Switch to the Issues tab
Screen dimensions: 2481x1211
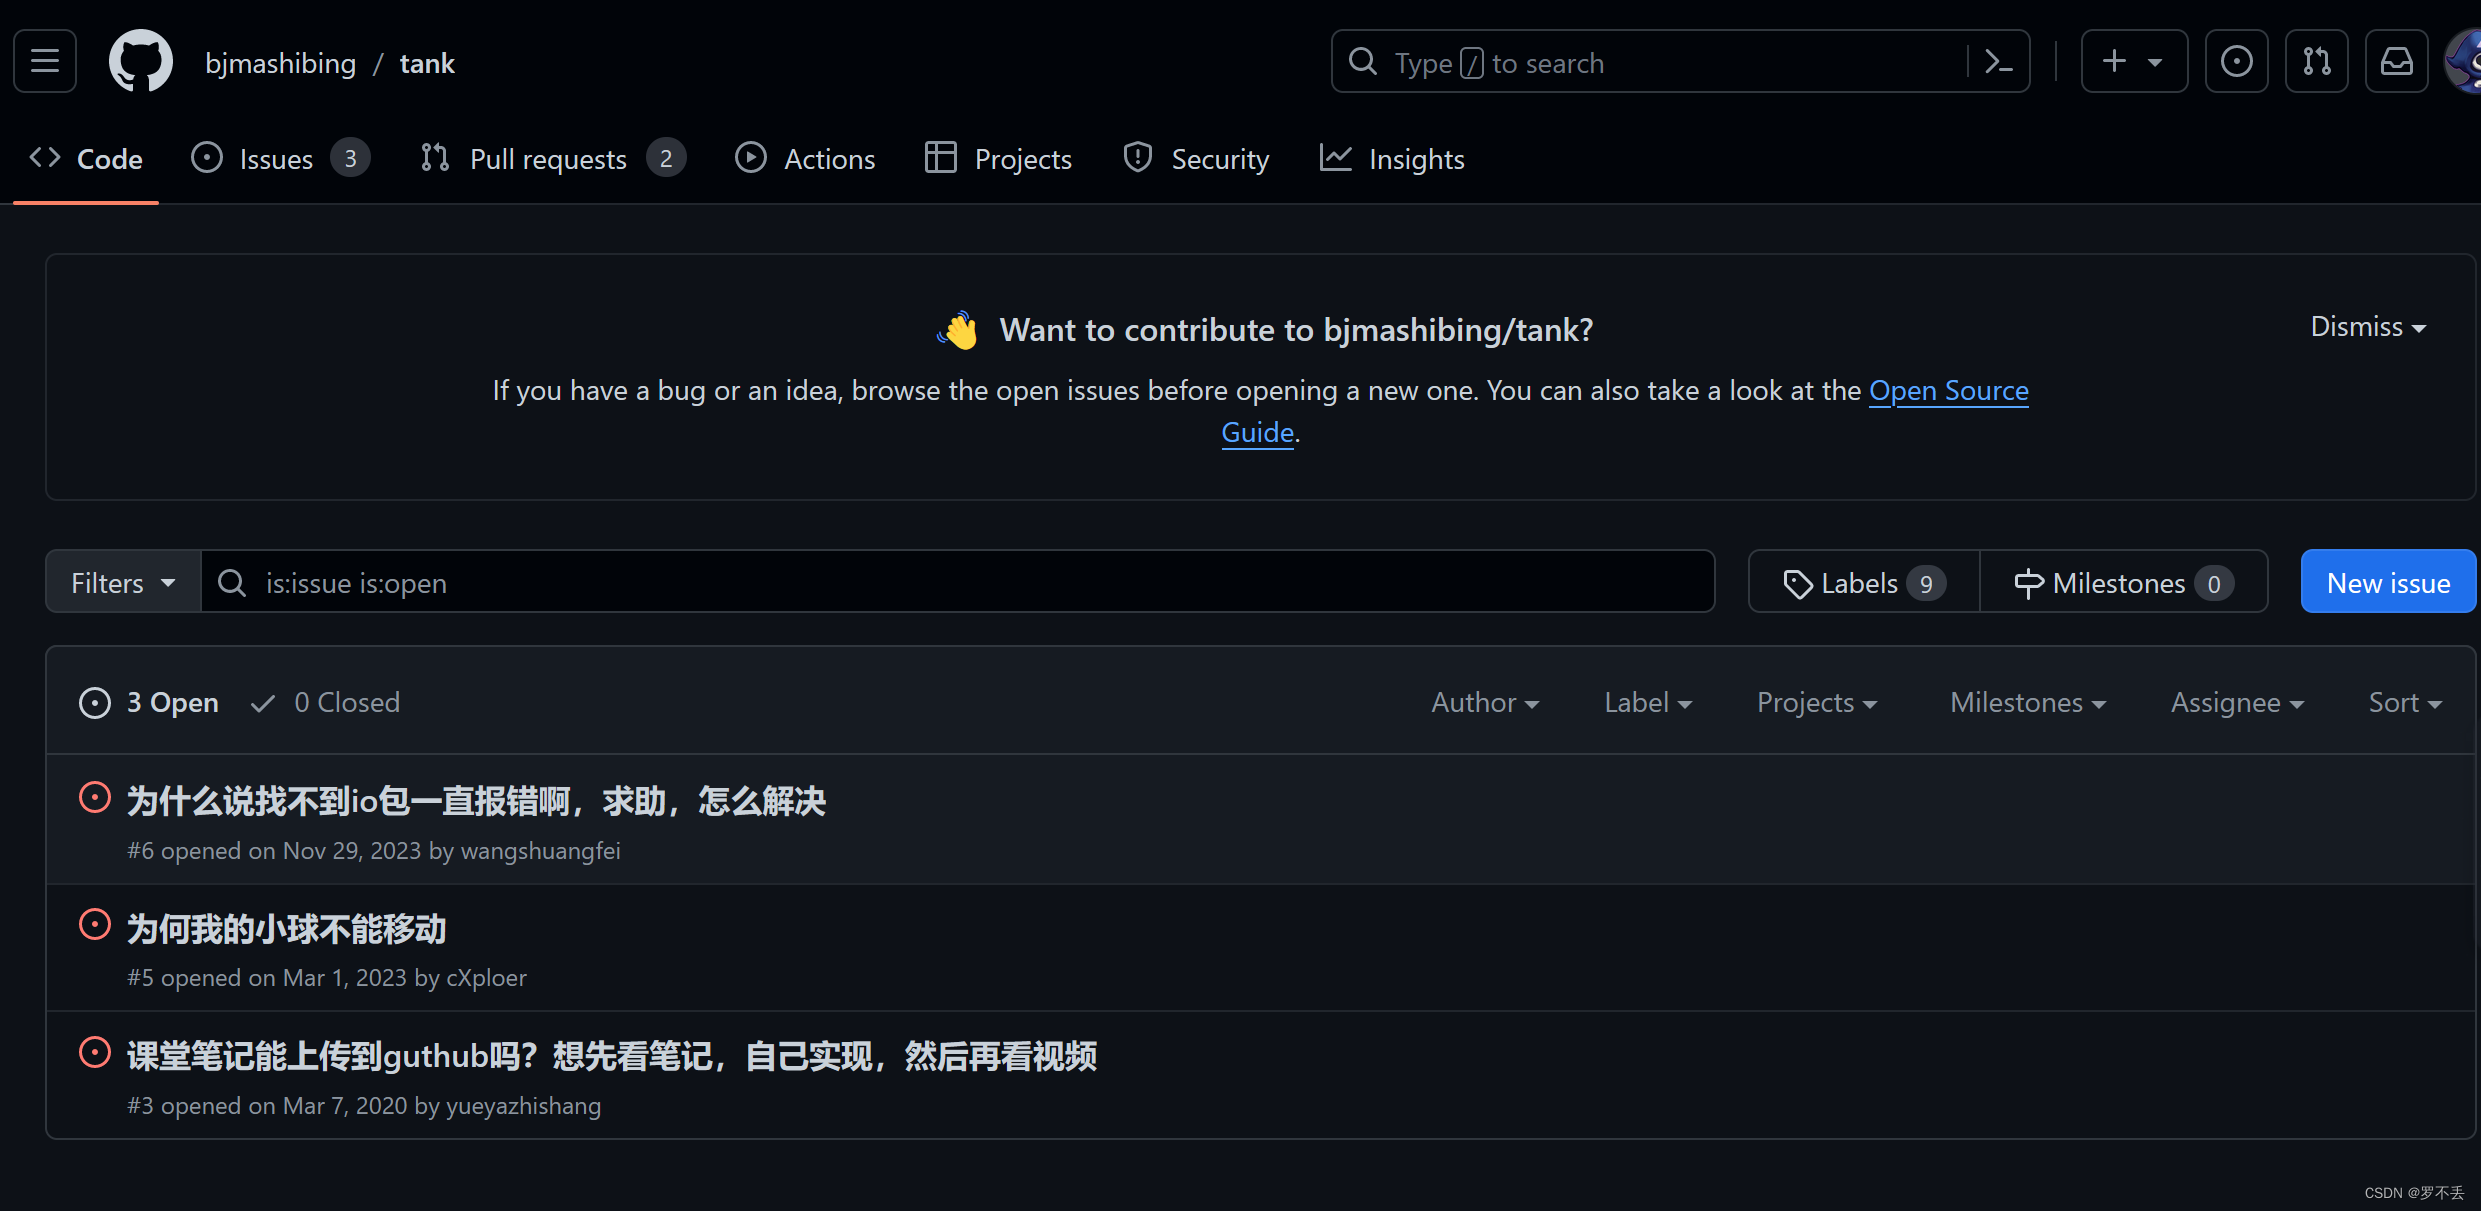[280, 159]
